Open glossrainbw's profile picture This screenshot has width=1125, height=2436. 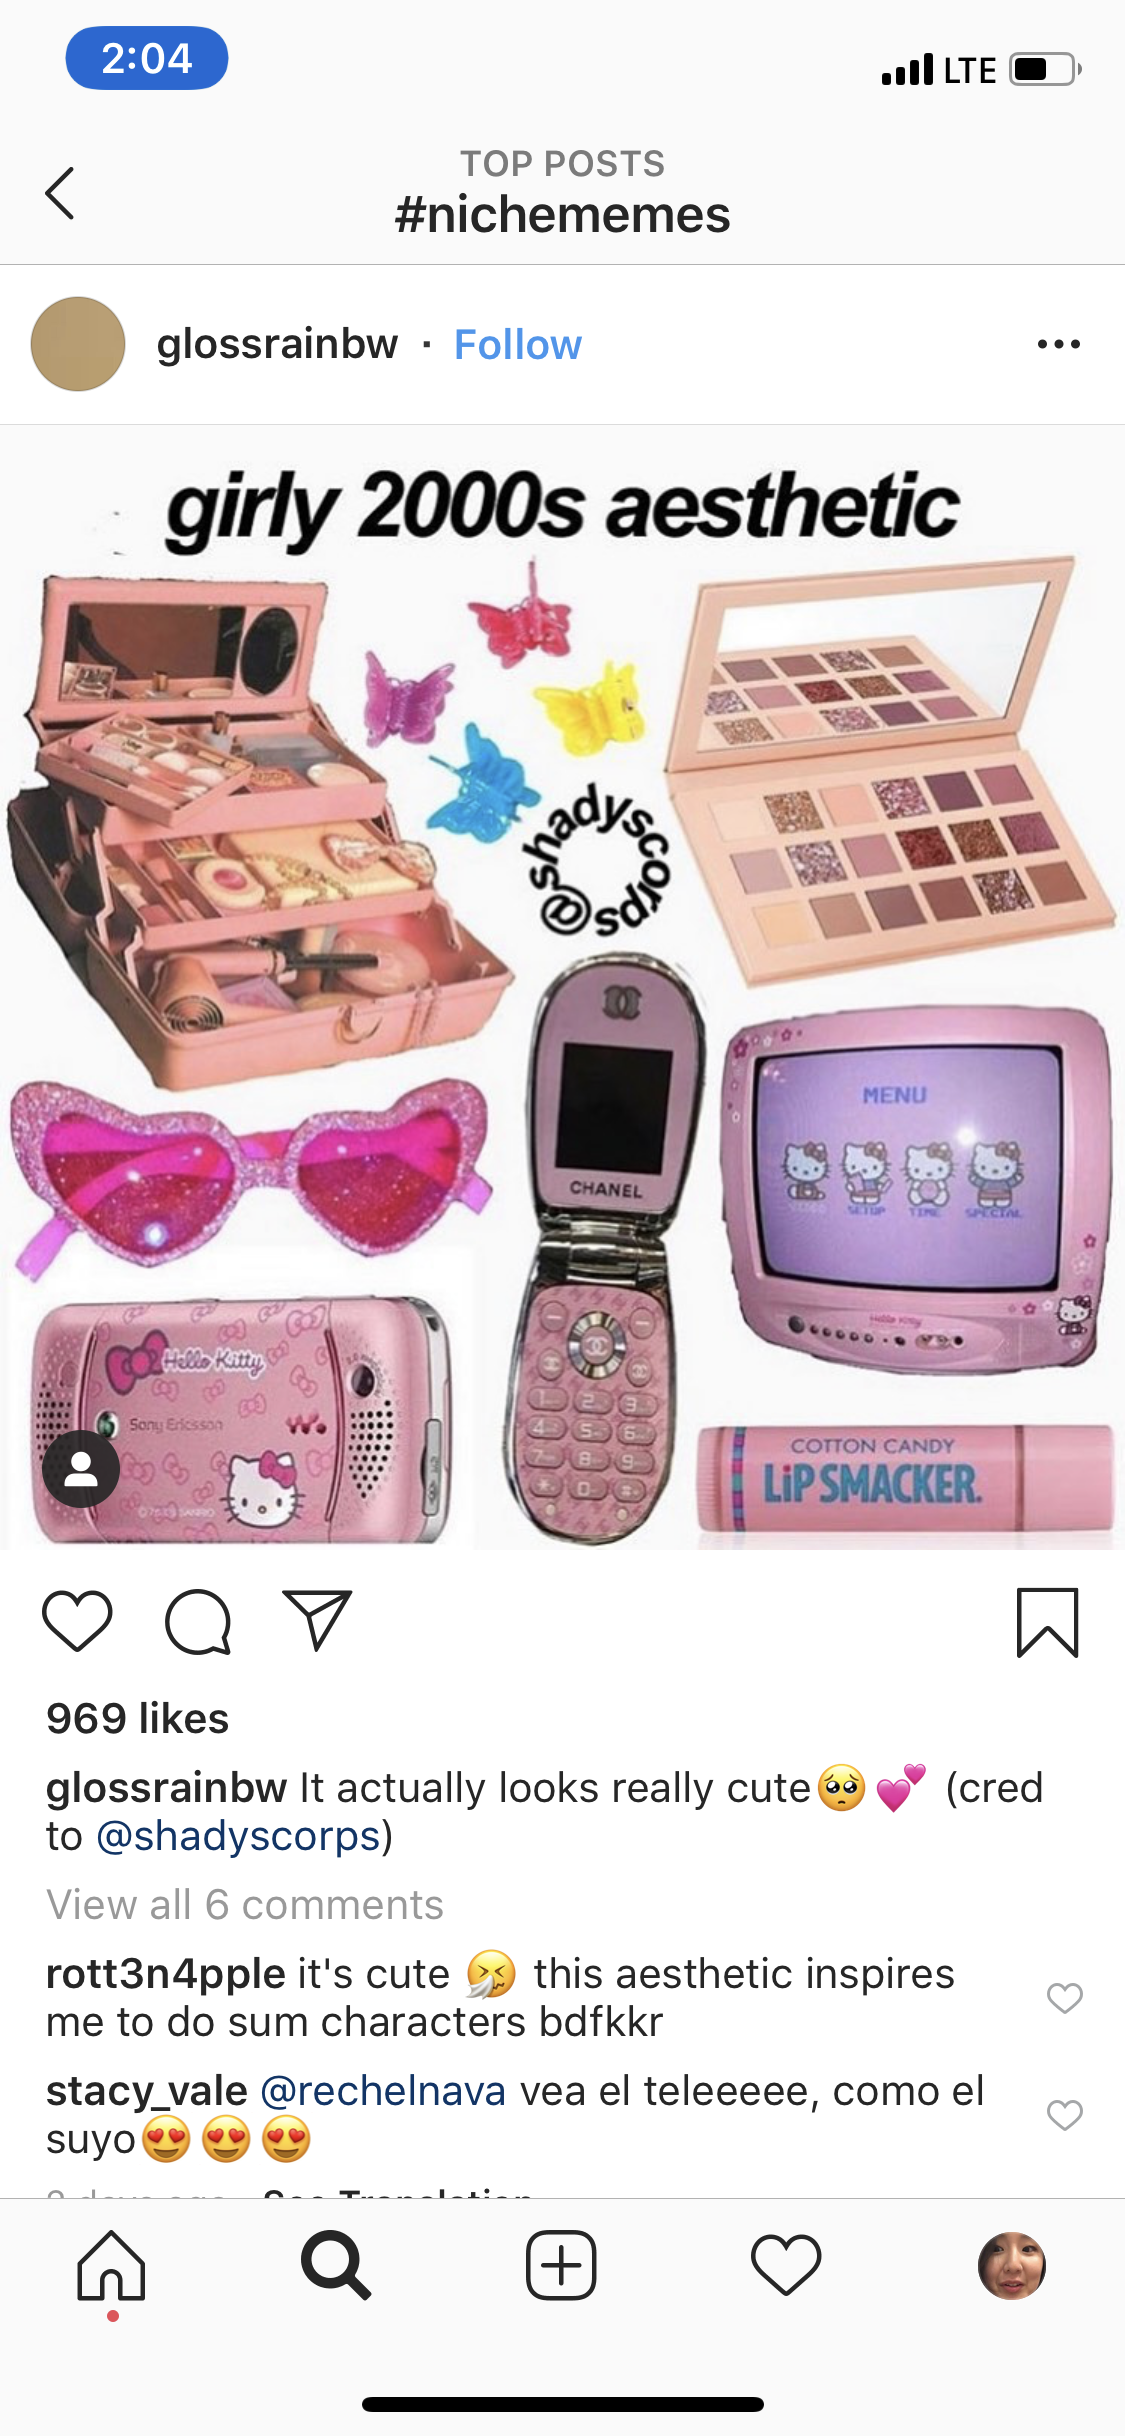78,344
